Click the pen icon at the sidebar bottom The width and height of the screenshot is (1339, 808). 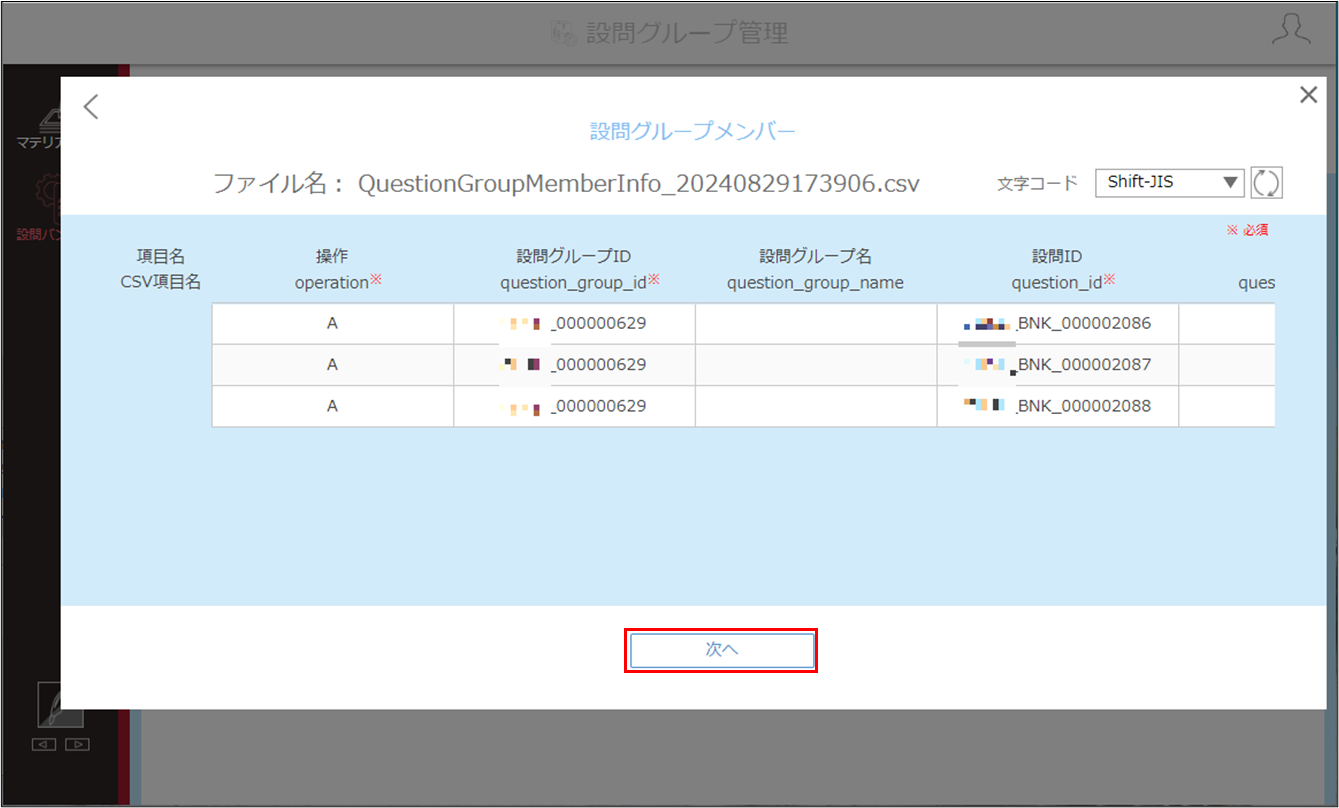[x=60, y=705]
